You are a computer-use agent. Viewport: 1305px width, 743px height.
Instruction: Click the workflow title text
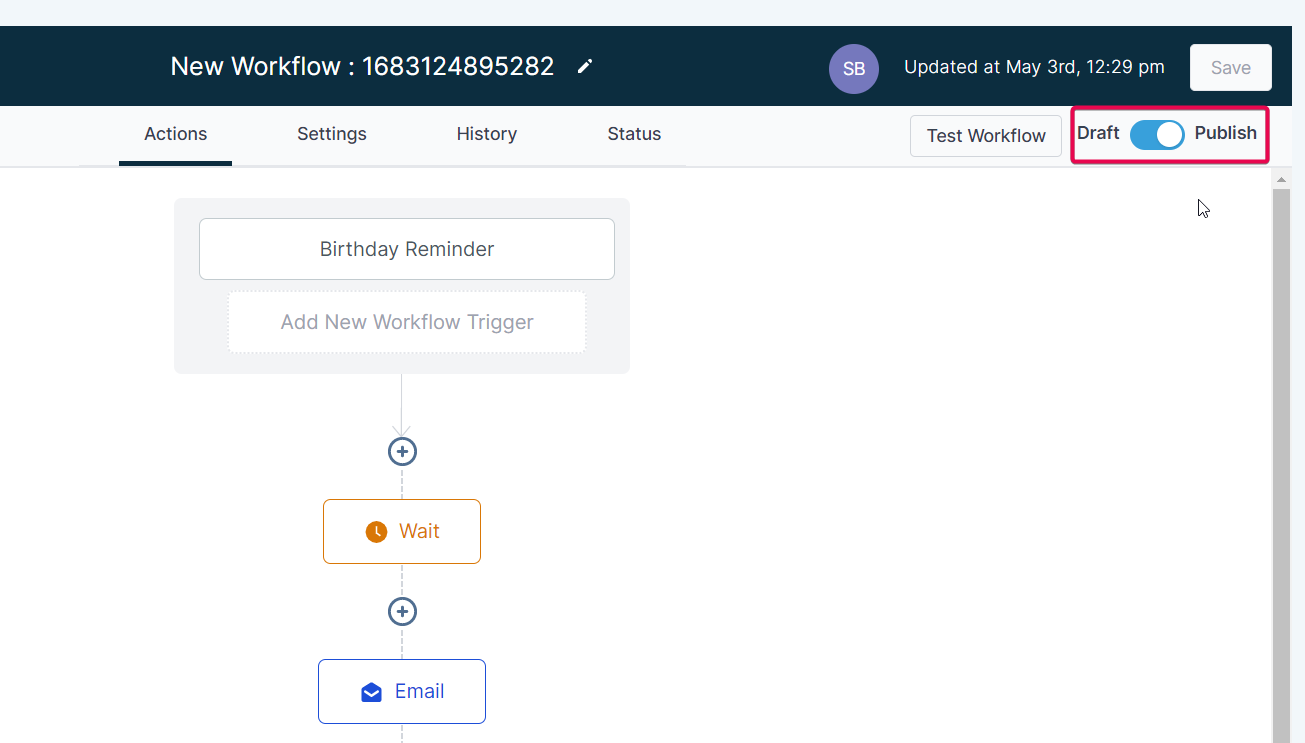tap(362, 65)
